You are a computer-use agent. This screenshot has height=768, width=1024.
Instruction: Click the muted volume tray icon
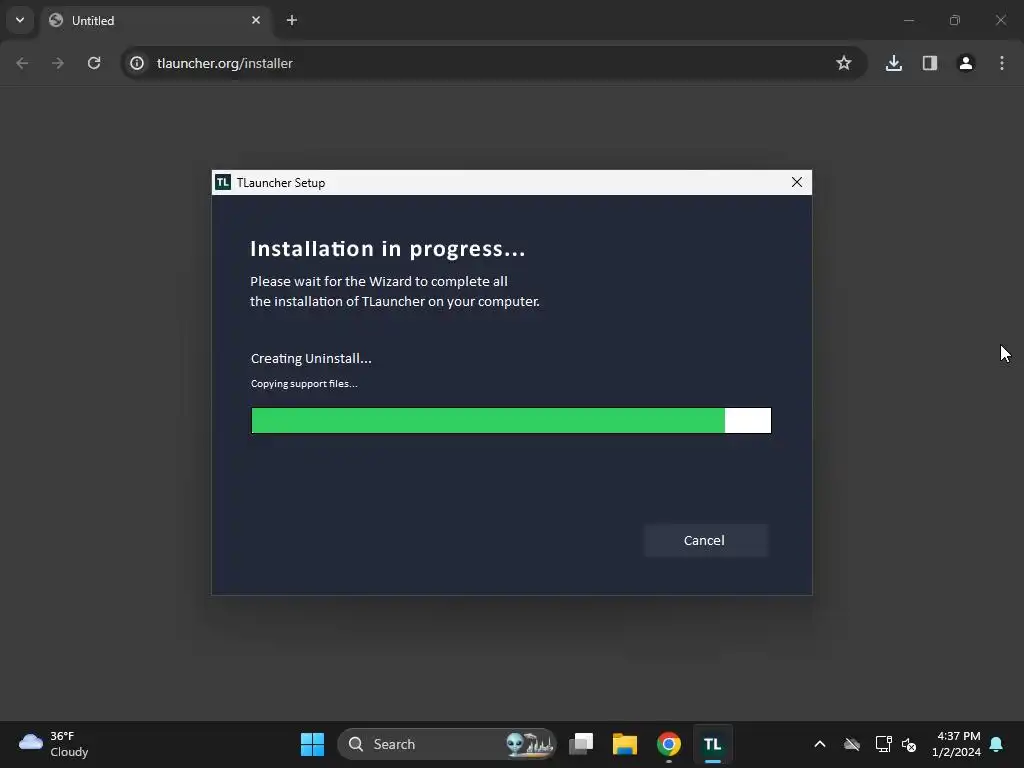(909, 744)
